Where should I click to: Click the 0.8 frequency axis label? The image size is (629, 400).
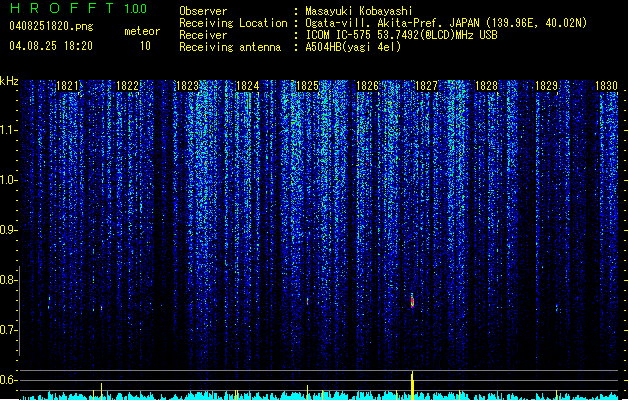8,280
